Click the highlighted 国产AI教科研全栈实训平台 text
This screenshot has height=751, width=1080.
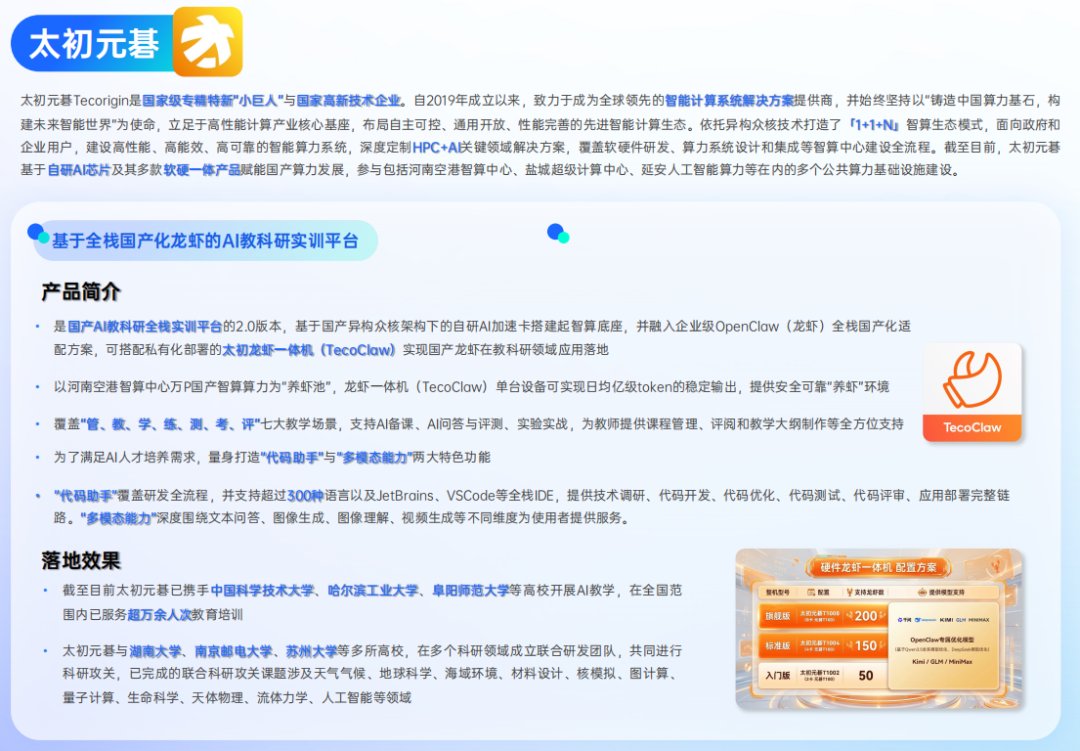(145, 327)
